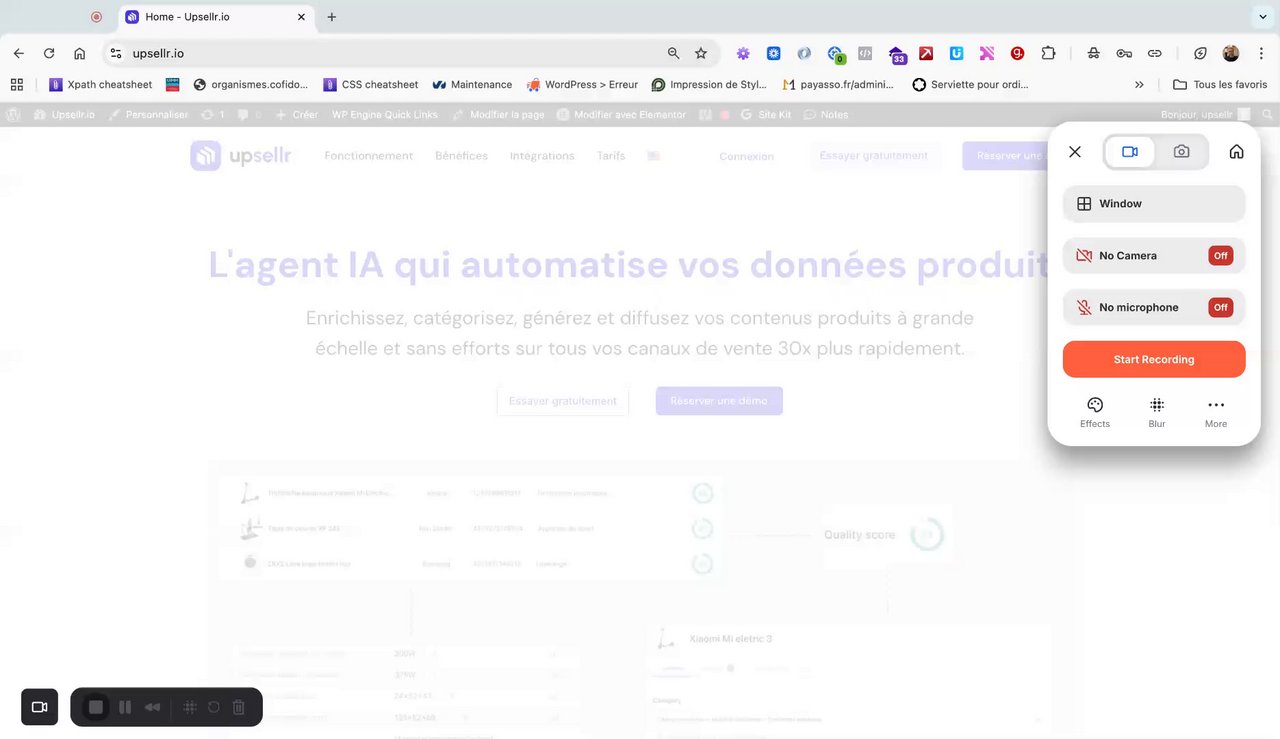The width and height of the screenshot is (1280, 739).
Task: Toggle the microphone Off switch
Action: (1220, 308)
